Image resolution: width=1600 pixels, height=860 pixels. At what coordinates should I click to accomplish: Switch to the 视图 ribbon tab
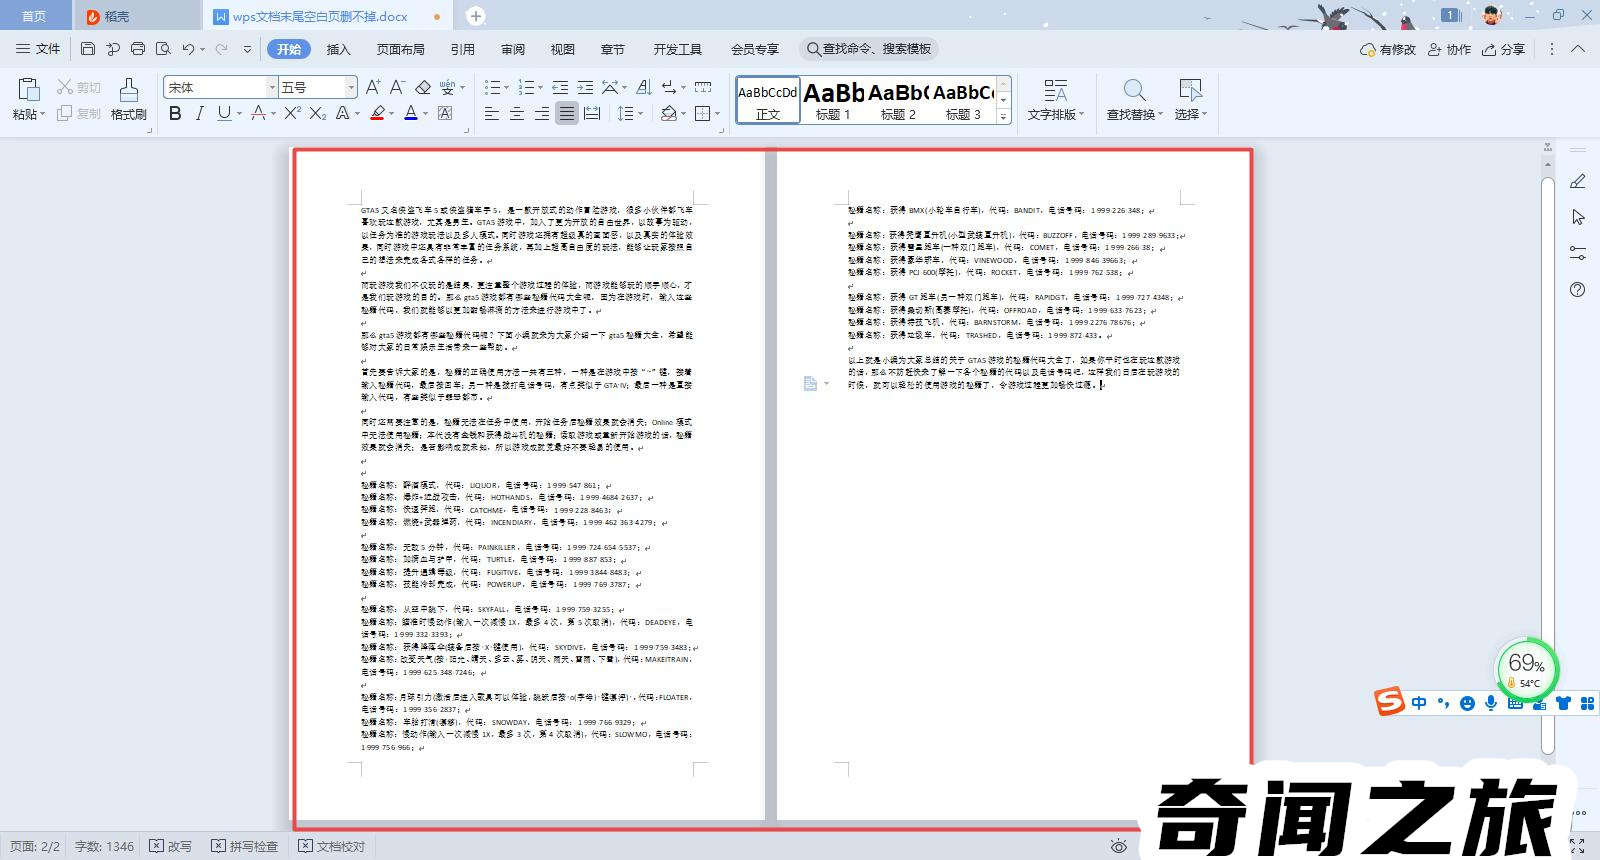pyautogui.click(x=563, y=49)
